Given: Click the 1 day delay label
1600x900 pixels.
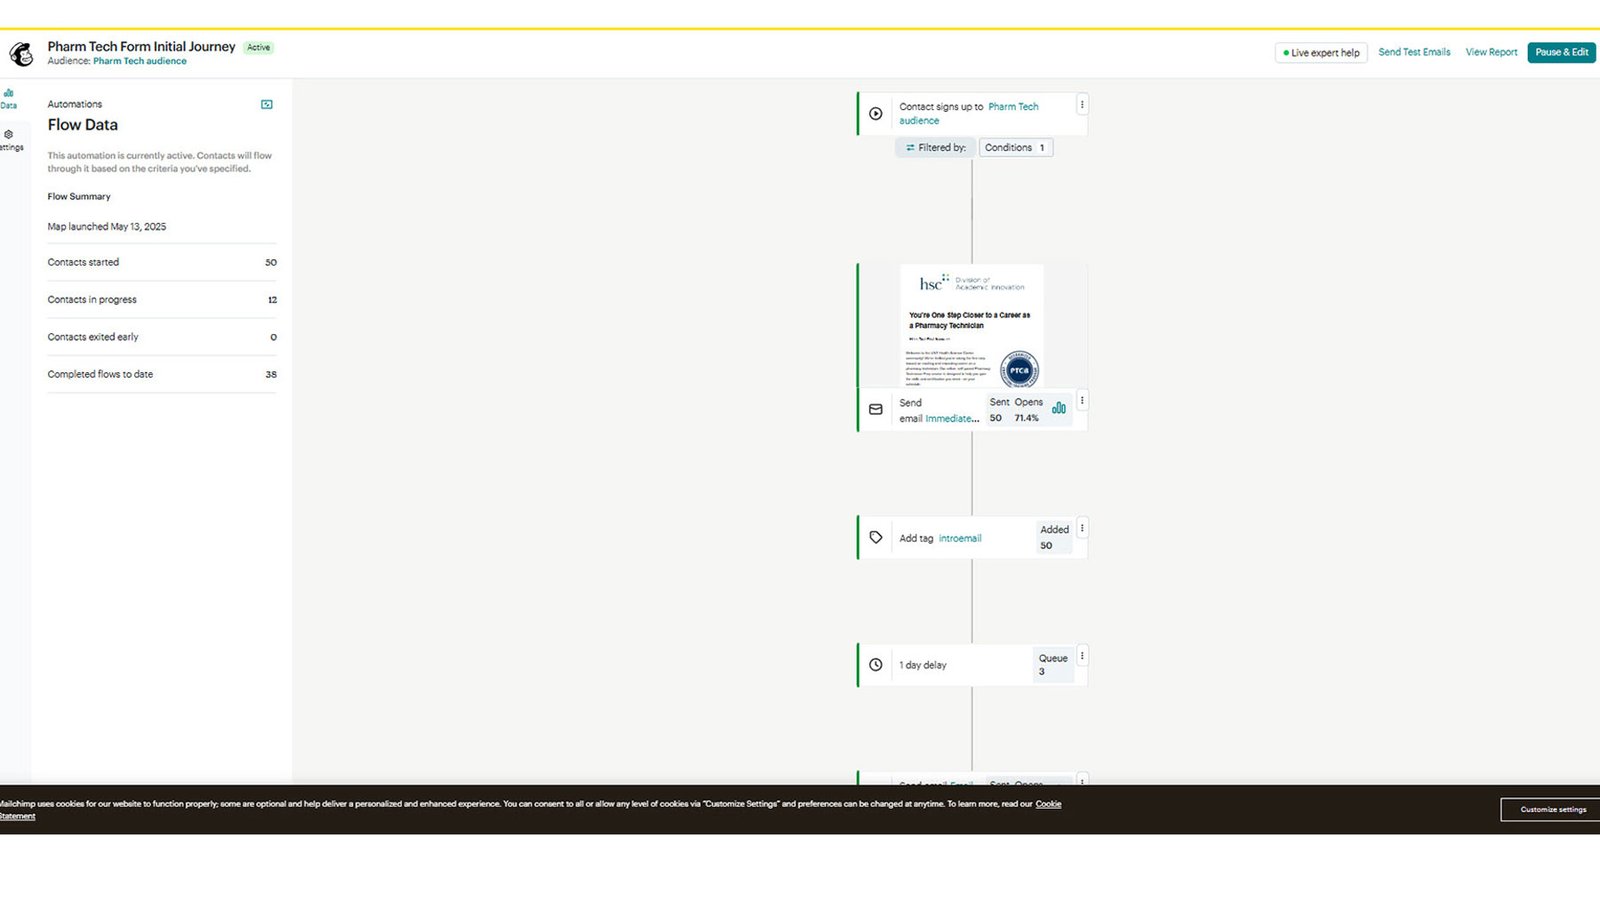Looking at the screenshot, I should pyautogui.click(x=922, y=665).
